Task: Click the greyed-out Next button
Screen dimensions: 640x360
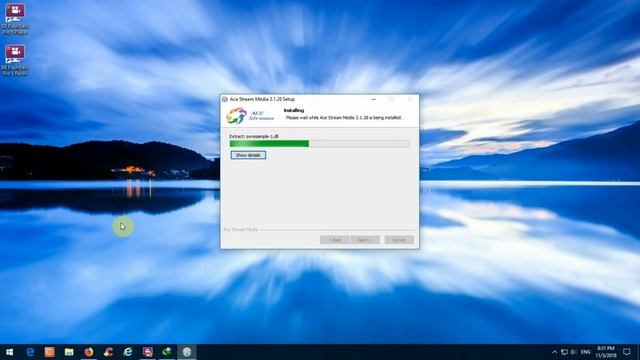Action: 364,240
